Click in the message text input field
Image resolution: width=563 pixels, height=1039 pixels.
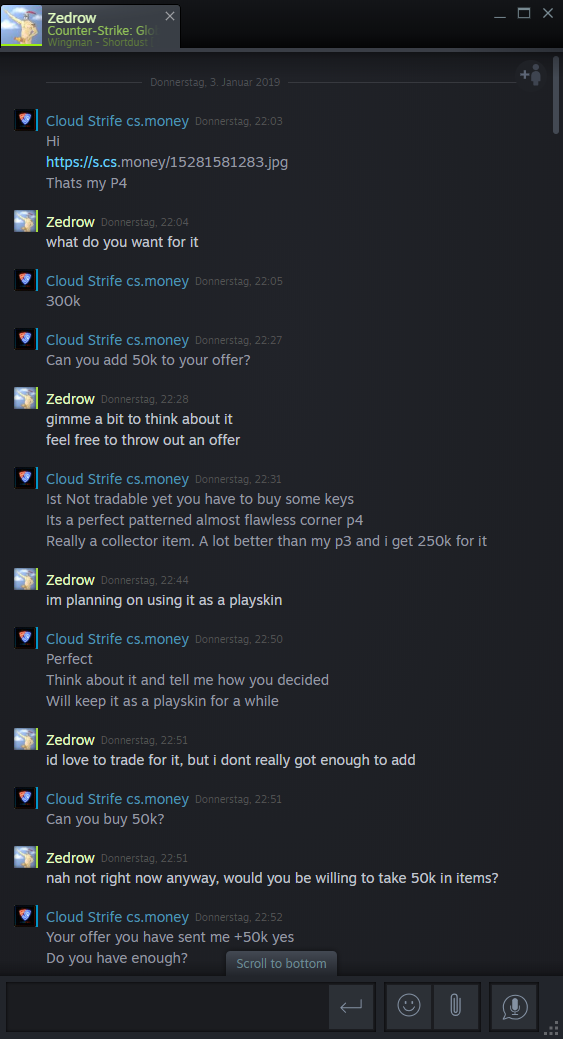pyautogui.click(x=168, y=1006)
